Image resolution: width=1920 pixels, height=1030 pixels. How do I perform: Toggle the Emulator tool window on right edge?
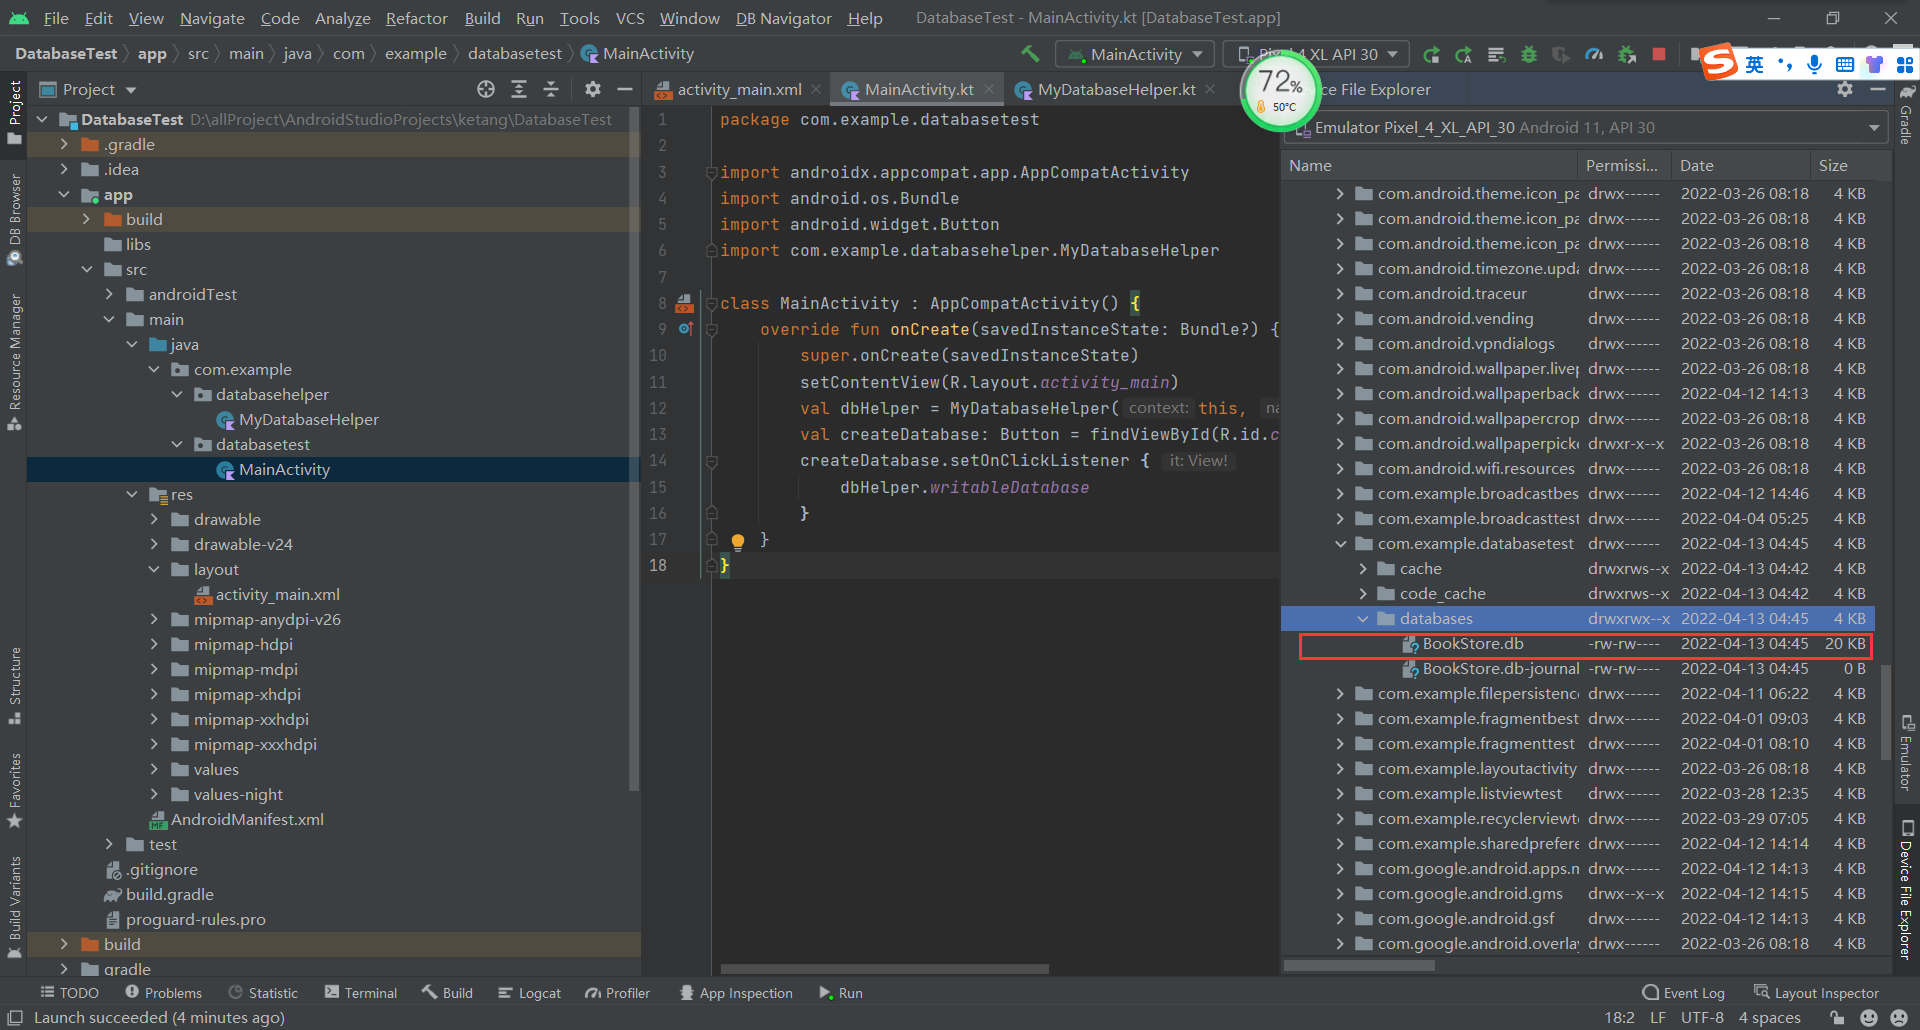pyautogui.click(x=1907, y=752)
